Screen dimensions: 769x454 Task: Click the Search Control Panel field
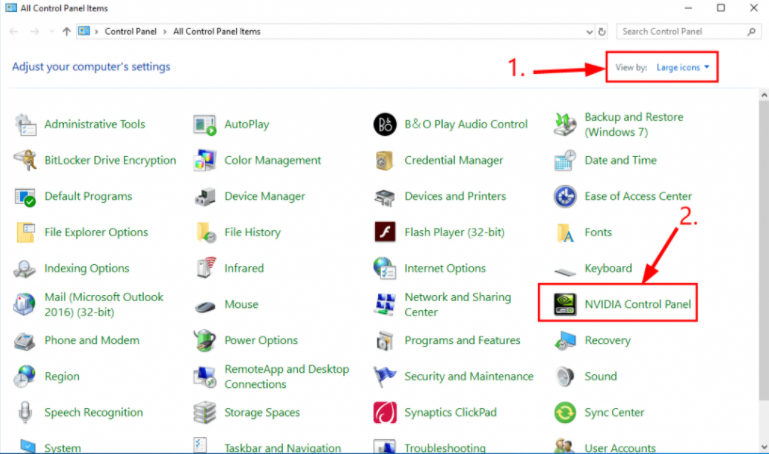[689, 32]
